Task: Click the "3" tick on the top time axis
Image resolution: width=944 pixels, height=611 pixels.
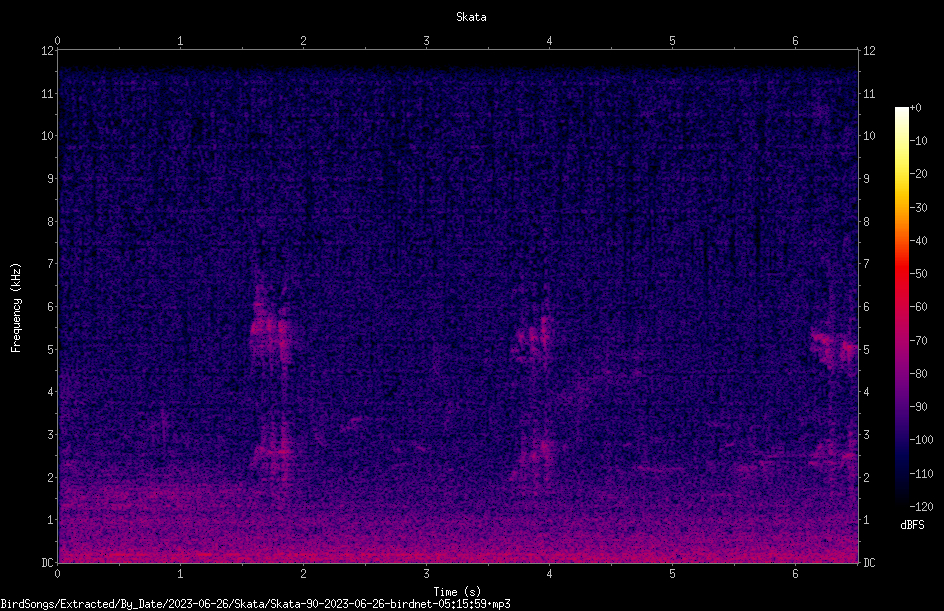Action: 426,41
